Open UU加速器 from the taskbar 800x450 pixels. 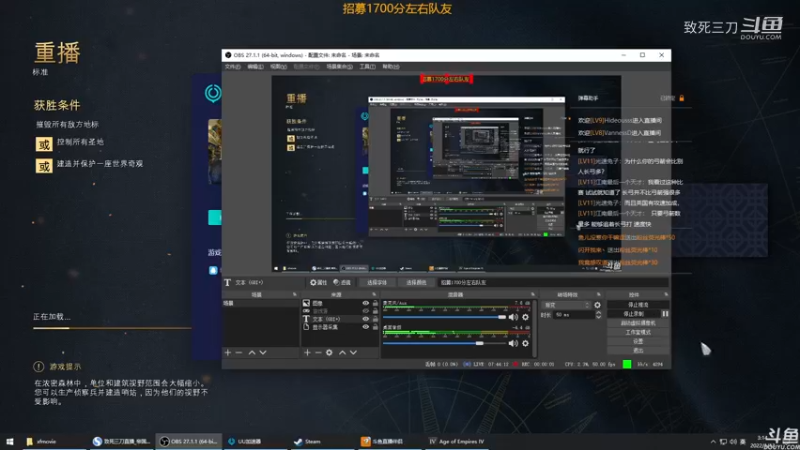pyautogui.click(x=255, y=441)
